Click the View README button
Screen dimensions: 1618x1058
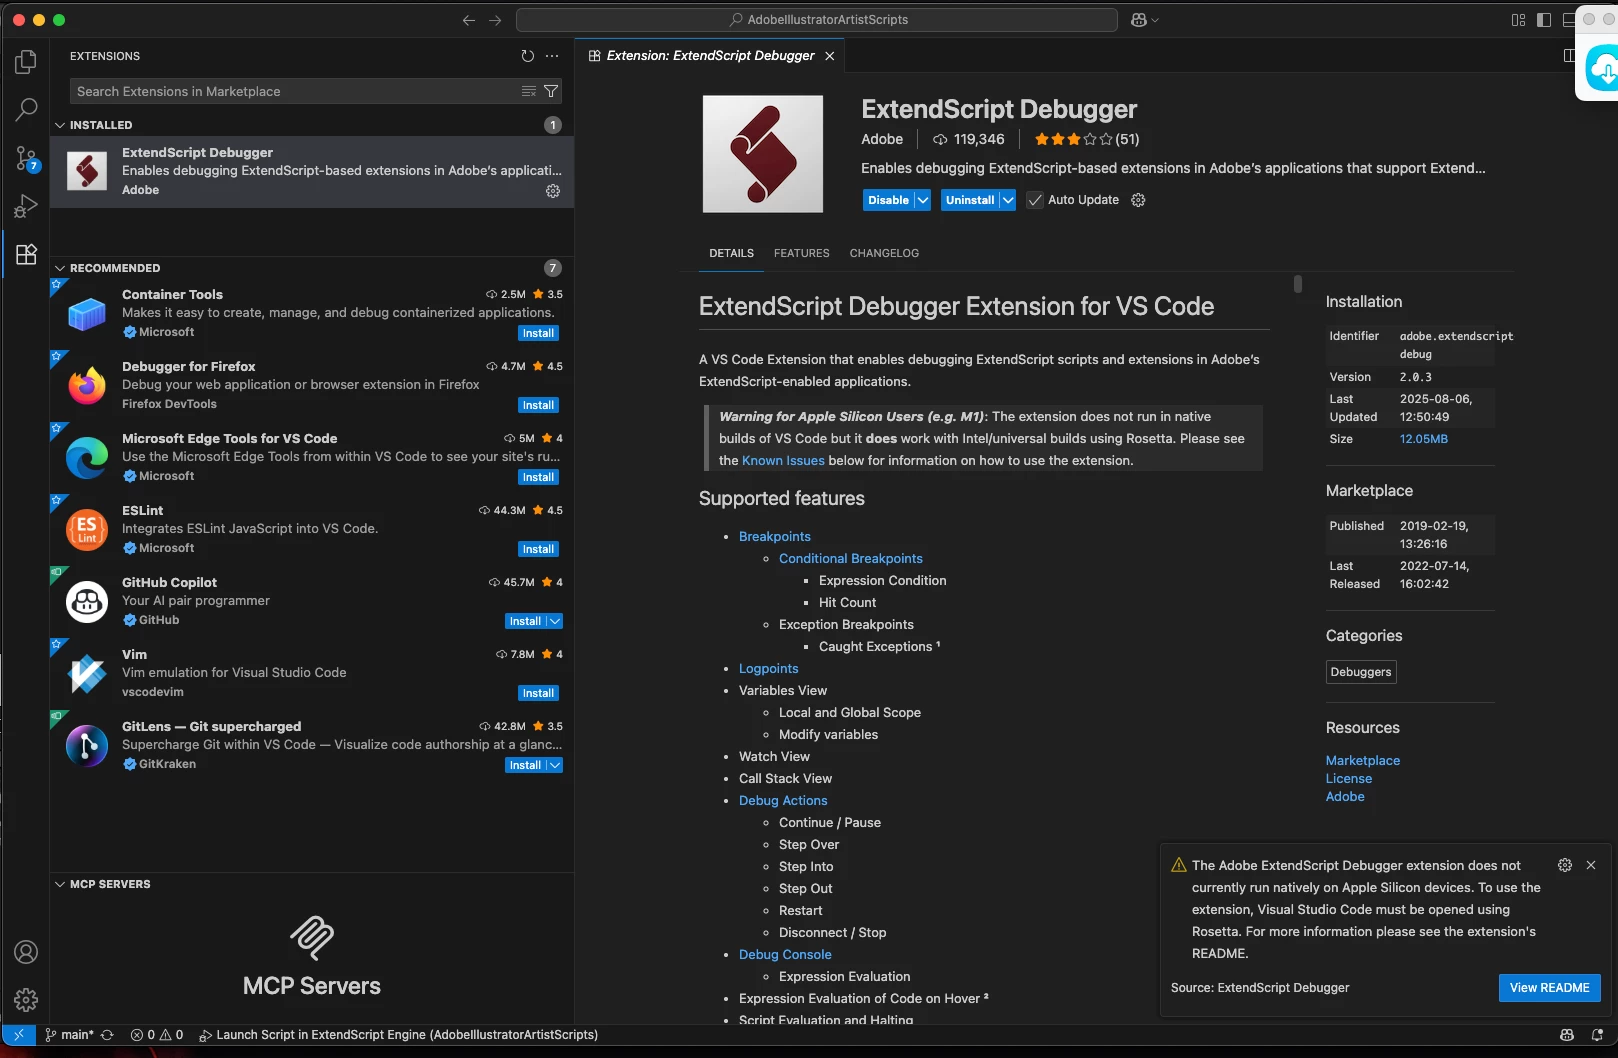tap(1549, 988)
